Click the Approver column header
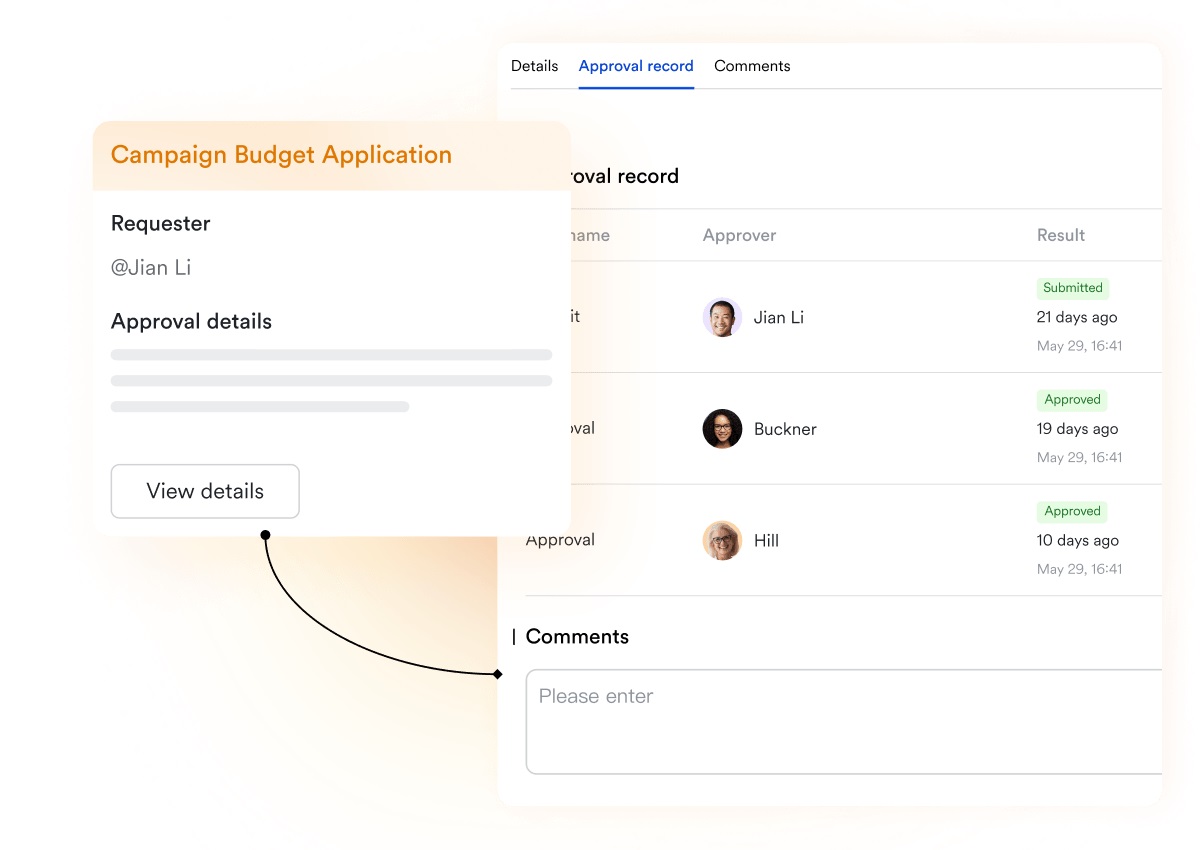Viewport: 1200px width, 850px height. click(x=739, y=236)
